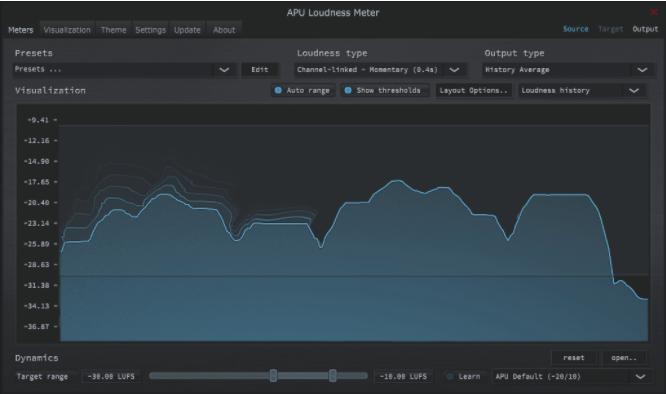Open the Presets dropdown list

[124, 70]
